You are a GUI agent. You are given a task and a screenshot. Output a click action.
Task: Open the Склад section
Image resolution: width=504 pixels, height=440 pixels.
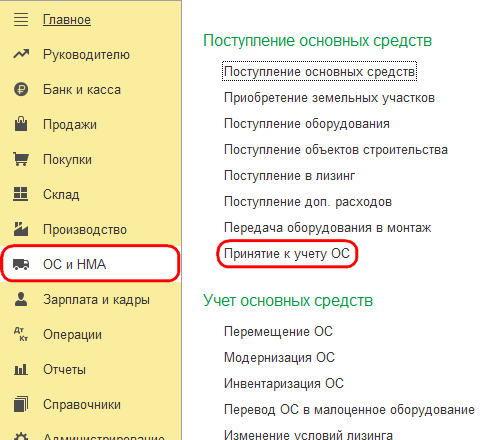coord(61,195)
